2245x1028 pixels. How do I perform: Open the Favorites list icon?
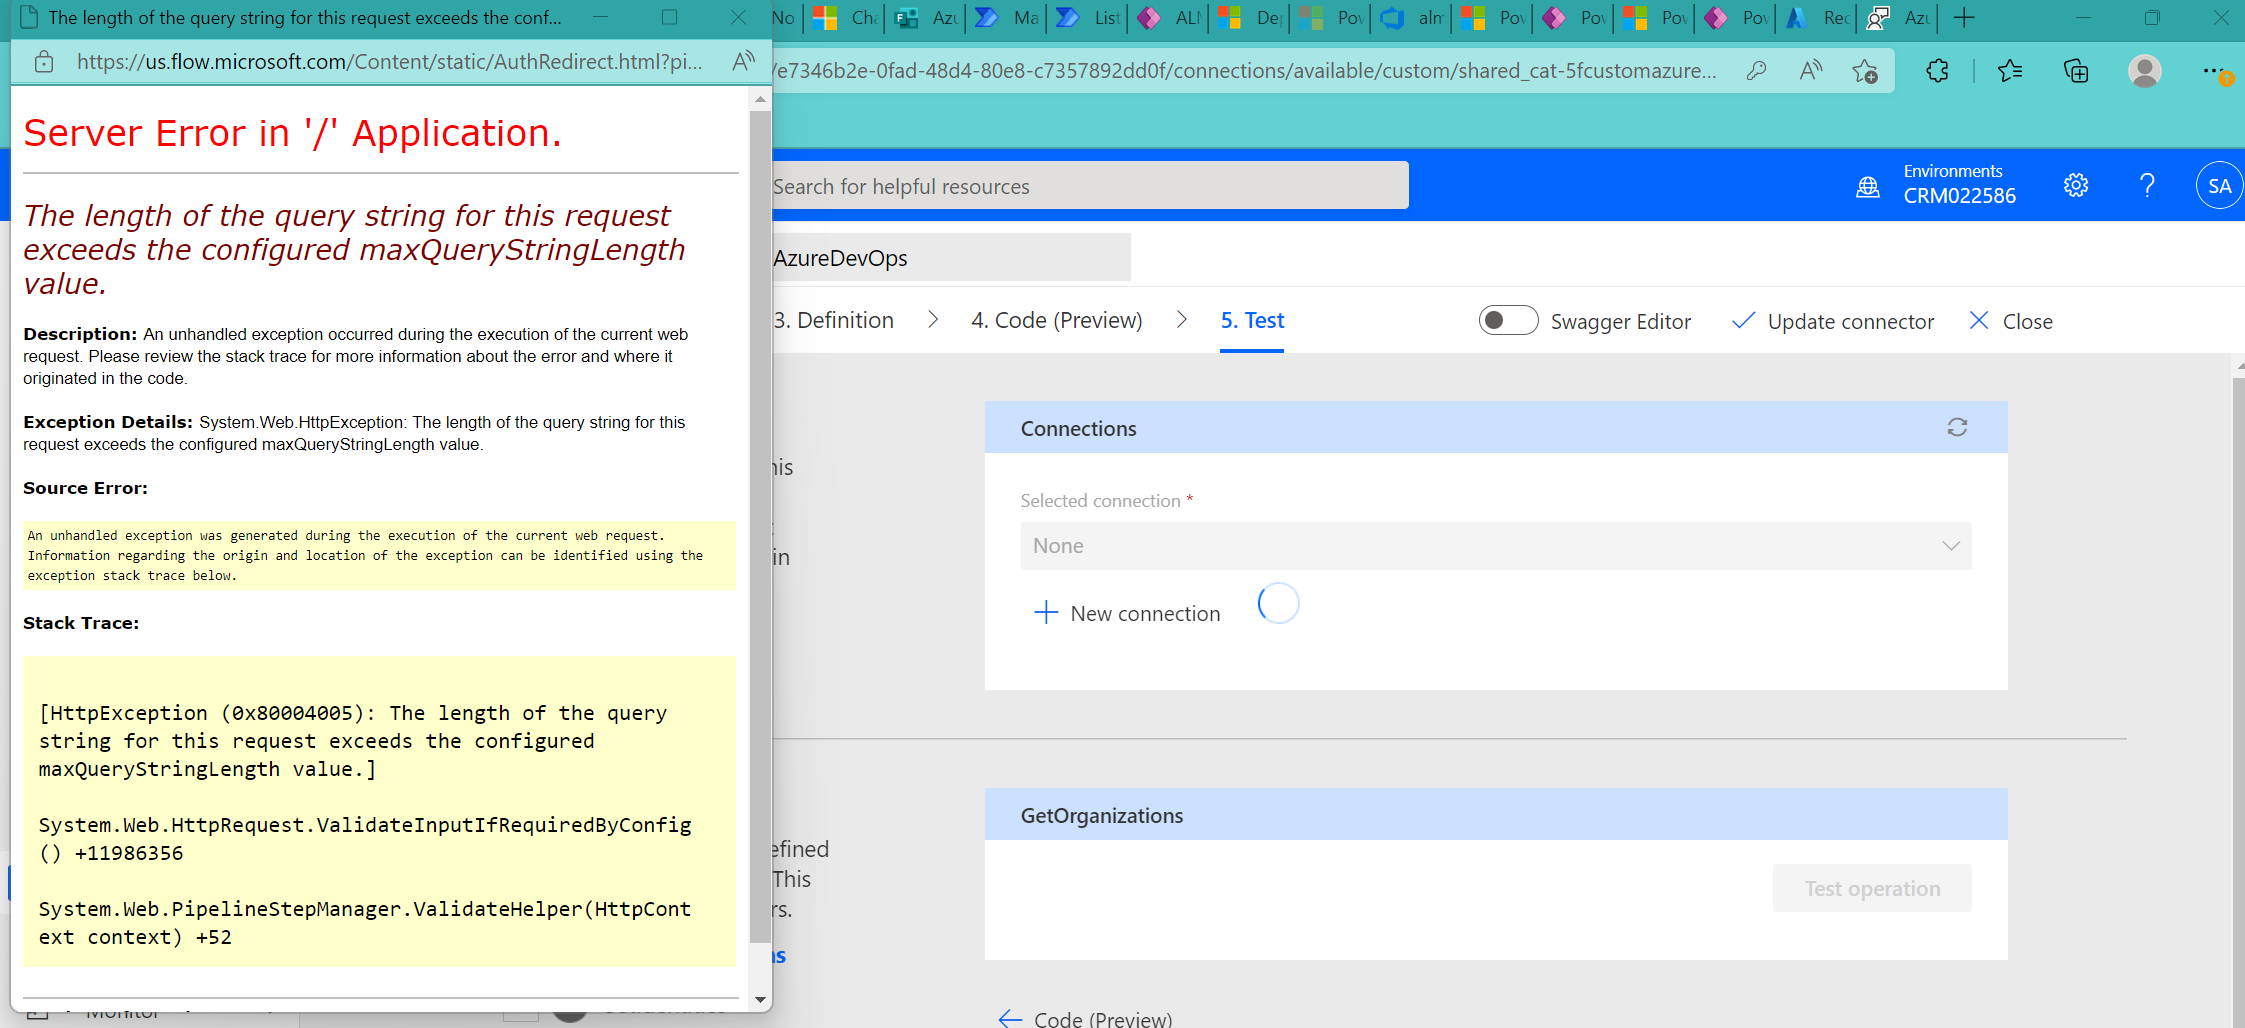[2011, 70]
